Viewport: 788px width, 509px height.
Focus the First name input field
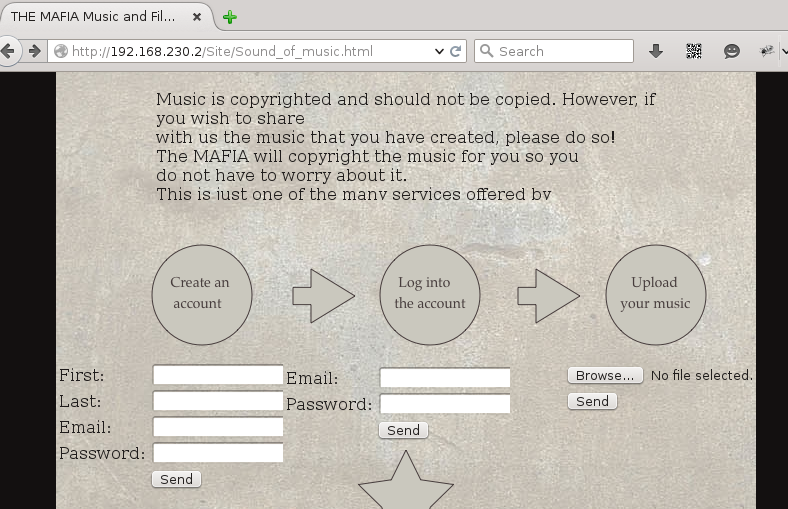pos(218,375)
